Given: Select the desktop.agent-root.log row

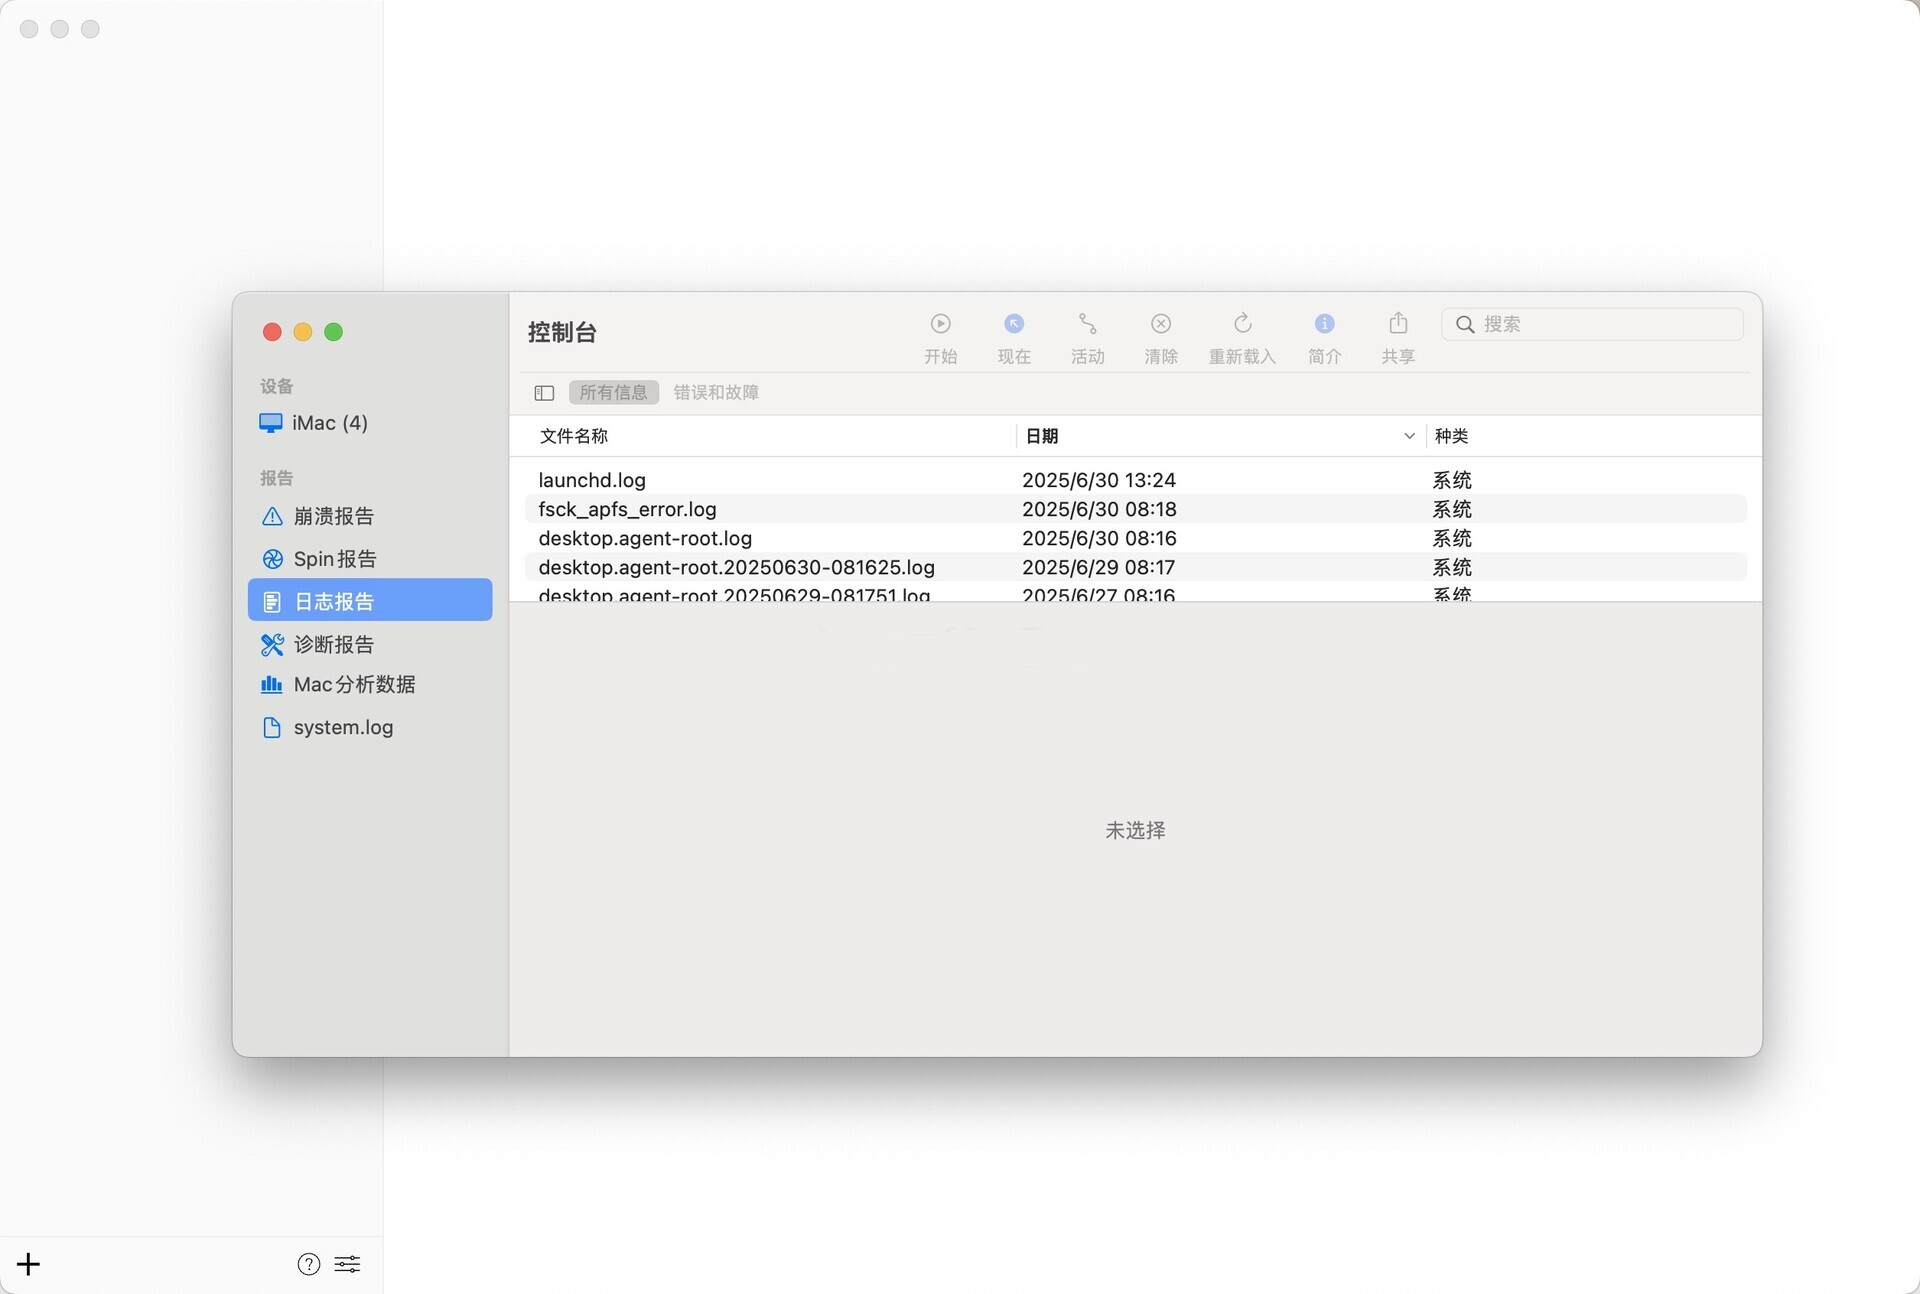Looking at the screenshot, I should point(1135,538).
